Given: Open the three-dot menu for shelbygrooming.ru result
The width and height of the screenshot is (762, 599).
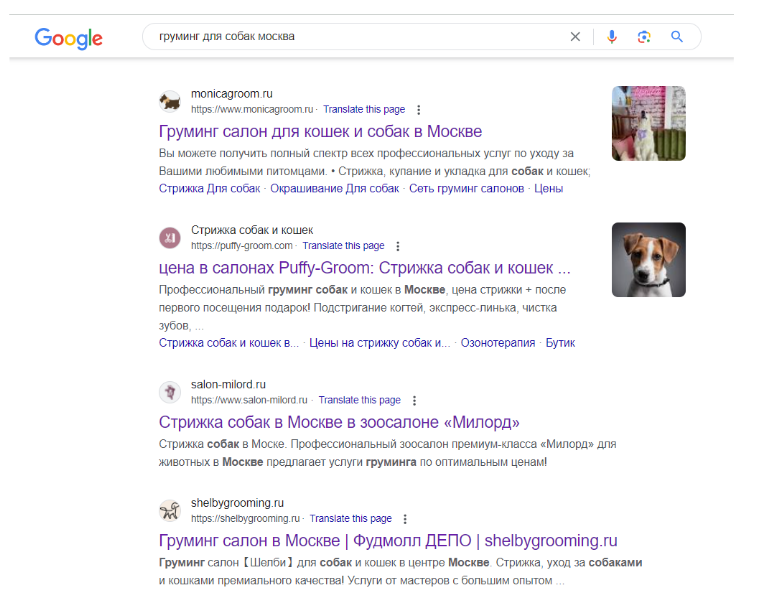Looking at the screenshot, I should point(405,519).
